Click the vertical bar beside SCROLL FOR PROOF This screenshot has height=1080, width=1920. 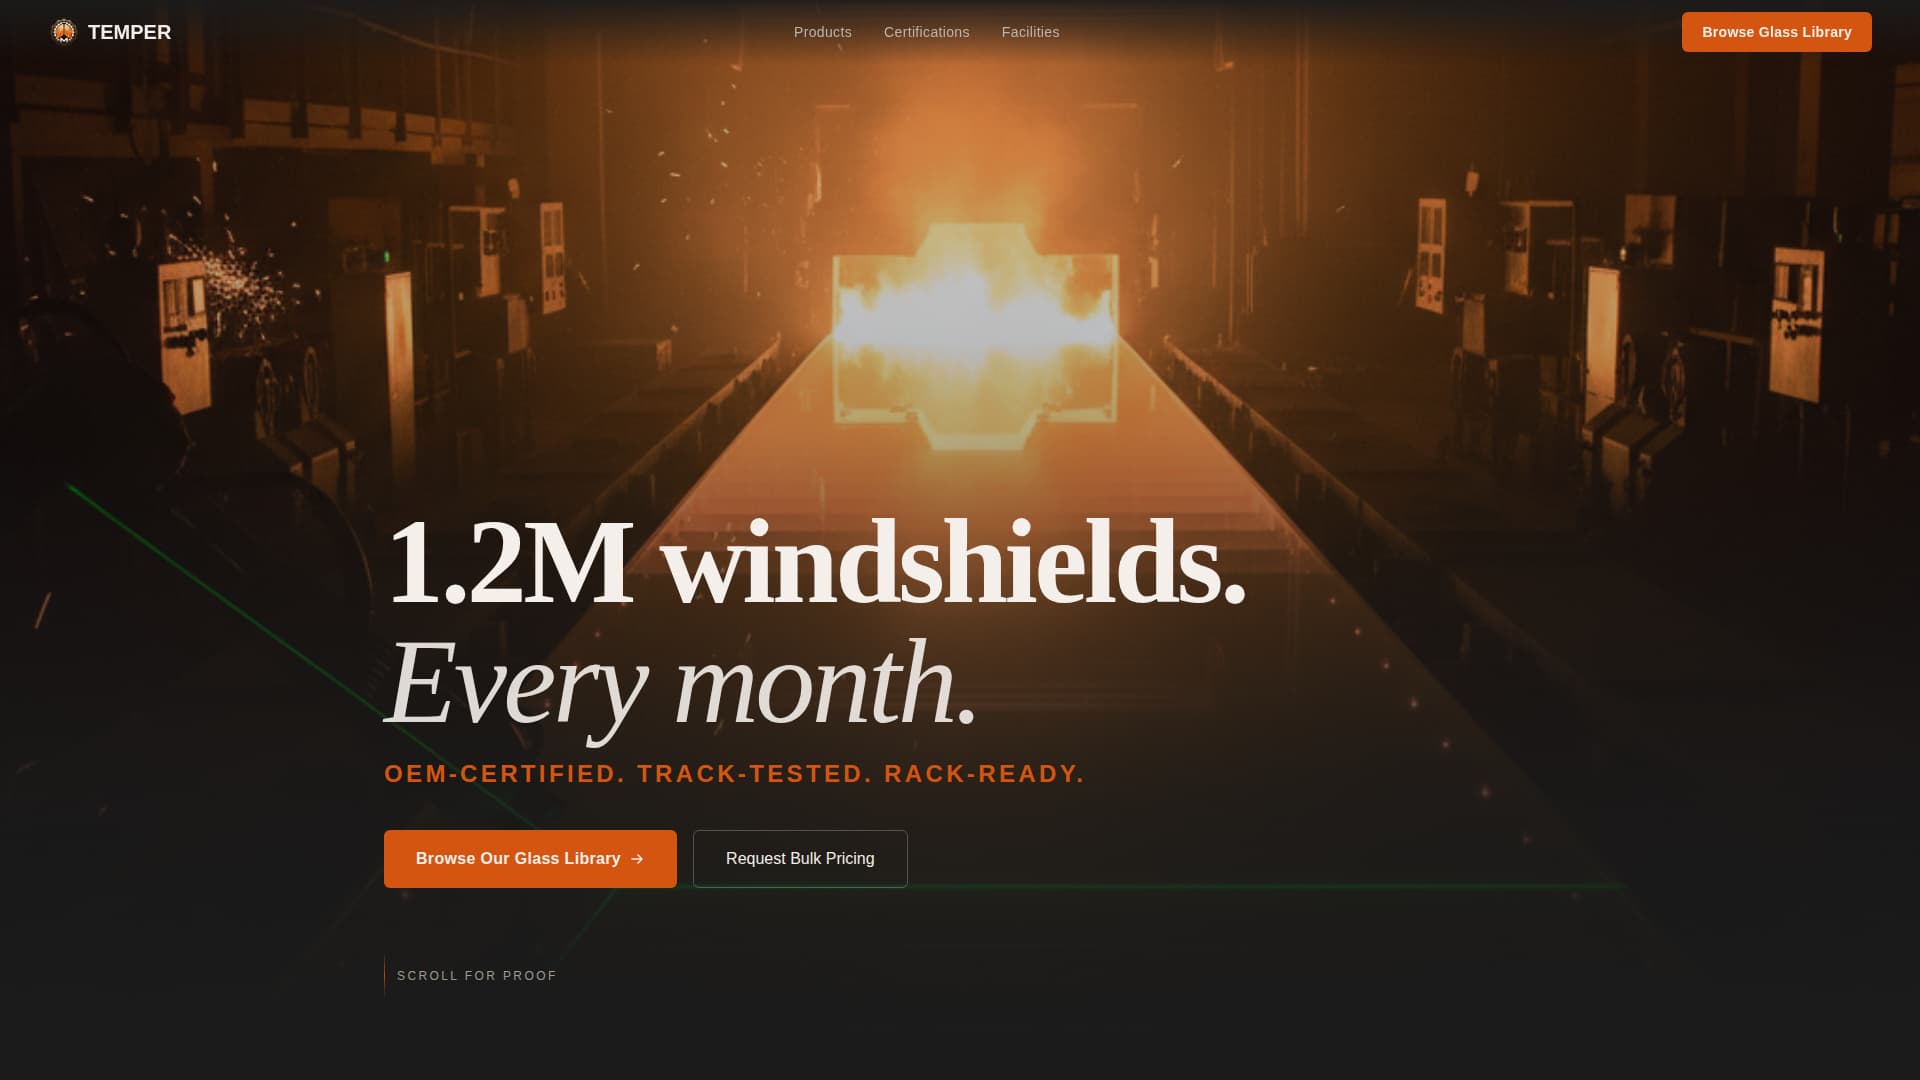point(386,975)
